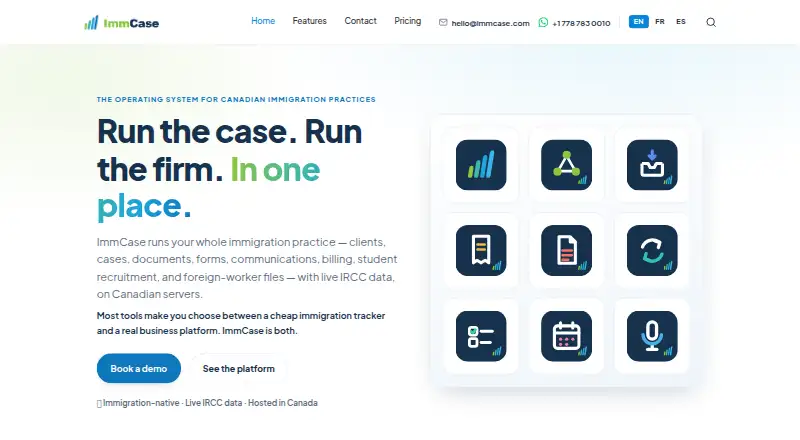The width and height of the screenshot is (800, 440).
Task: Select the checklist tasks tile
Action: pos(481,336)
